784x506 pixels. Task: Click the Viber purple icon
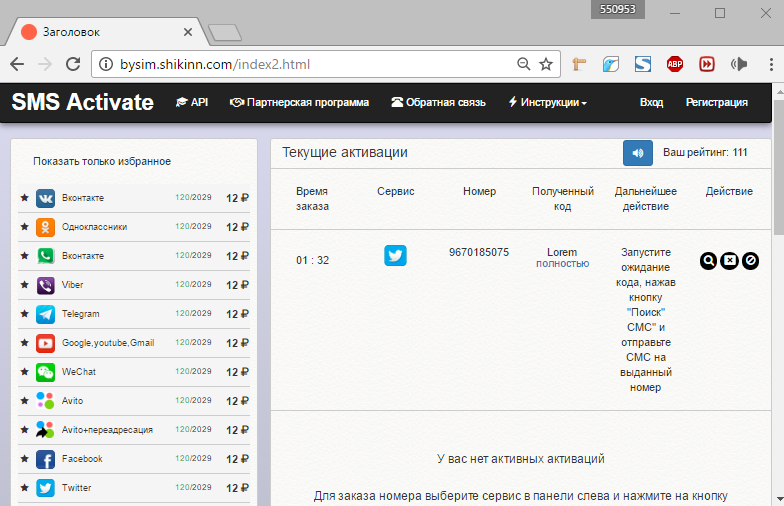tap(45, 285)
